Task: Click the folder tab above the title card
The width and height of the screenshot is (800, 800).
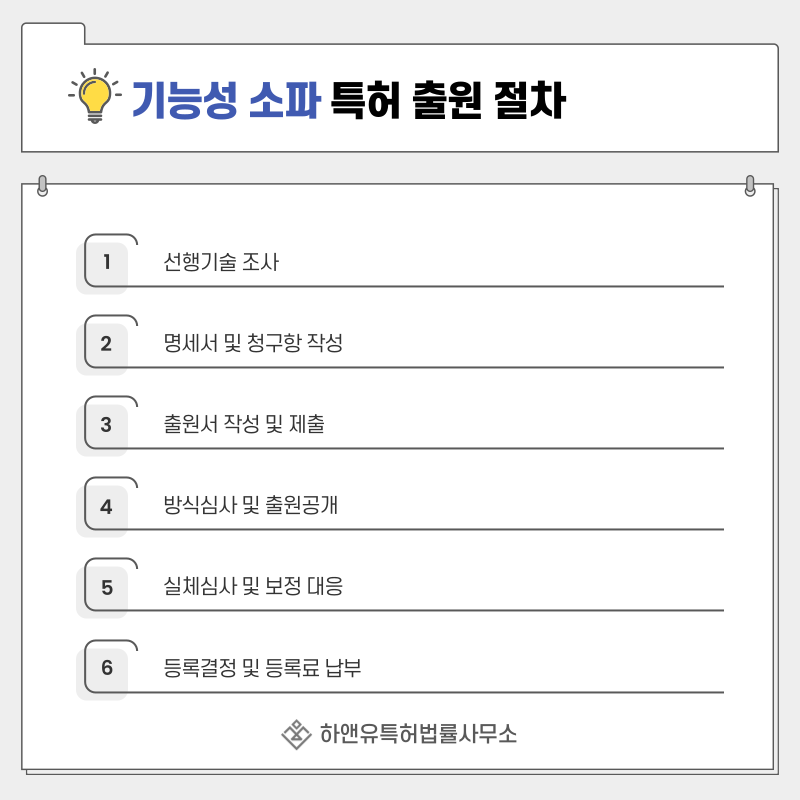Action: click(x=53, y=33)
